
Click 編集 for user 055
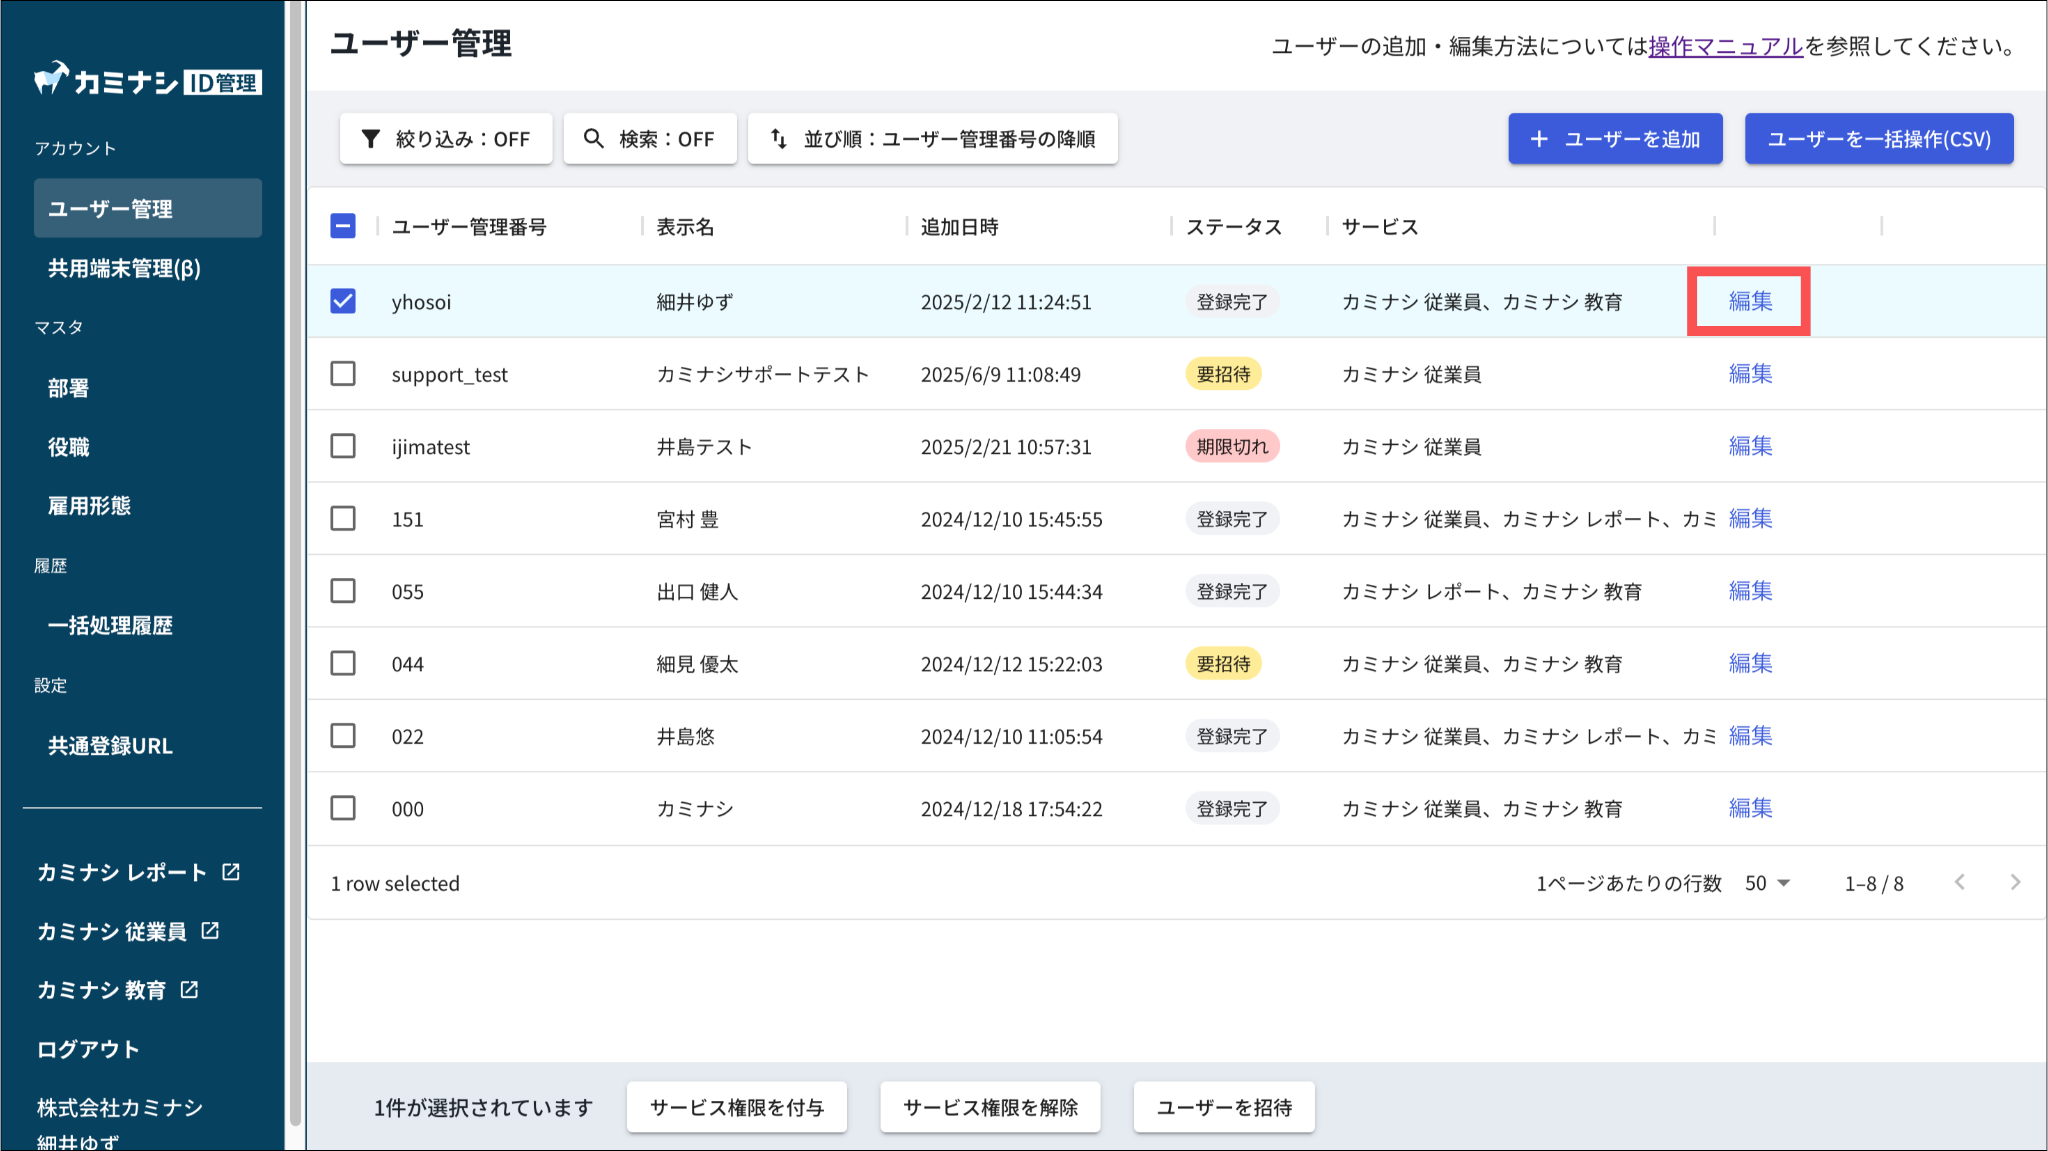click(x=1750, y=591)
